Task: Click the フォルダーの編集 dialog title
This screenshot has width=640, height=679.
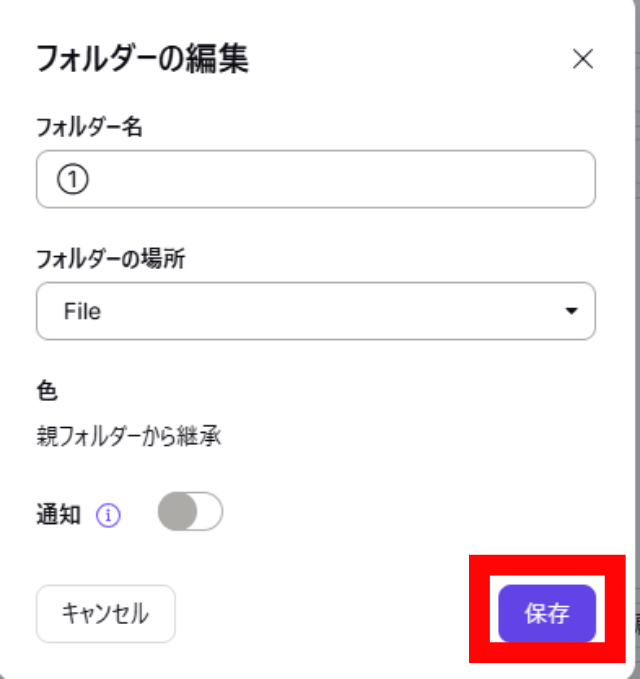Action: 142,59
